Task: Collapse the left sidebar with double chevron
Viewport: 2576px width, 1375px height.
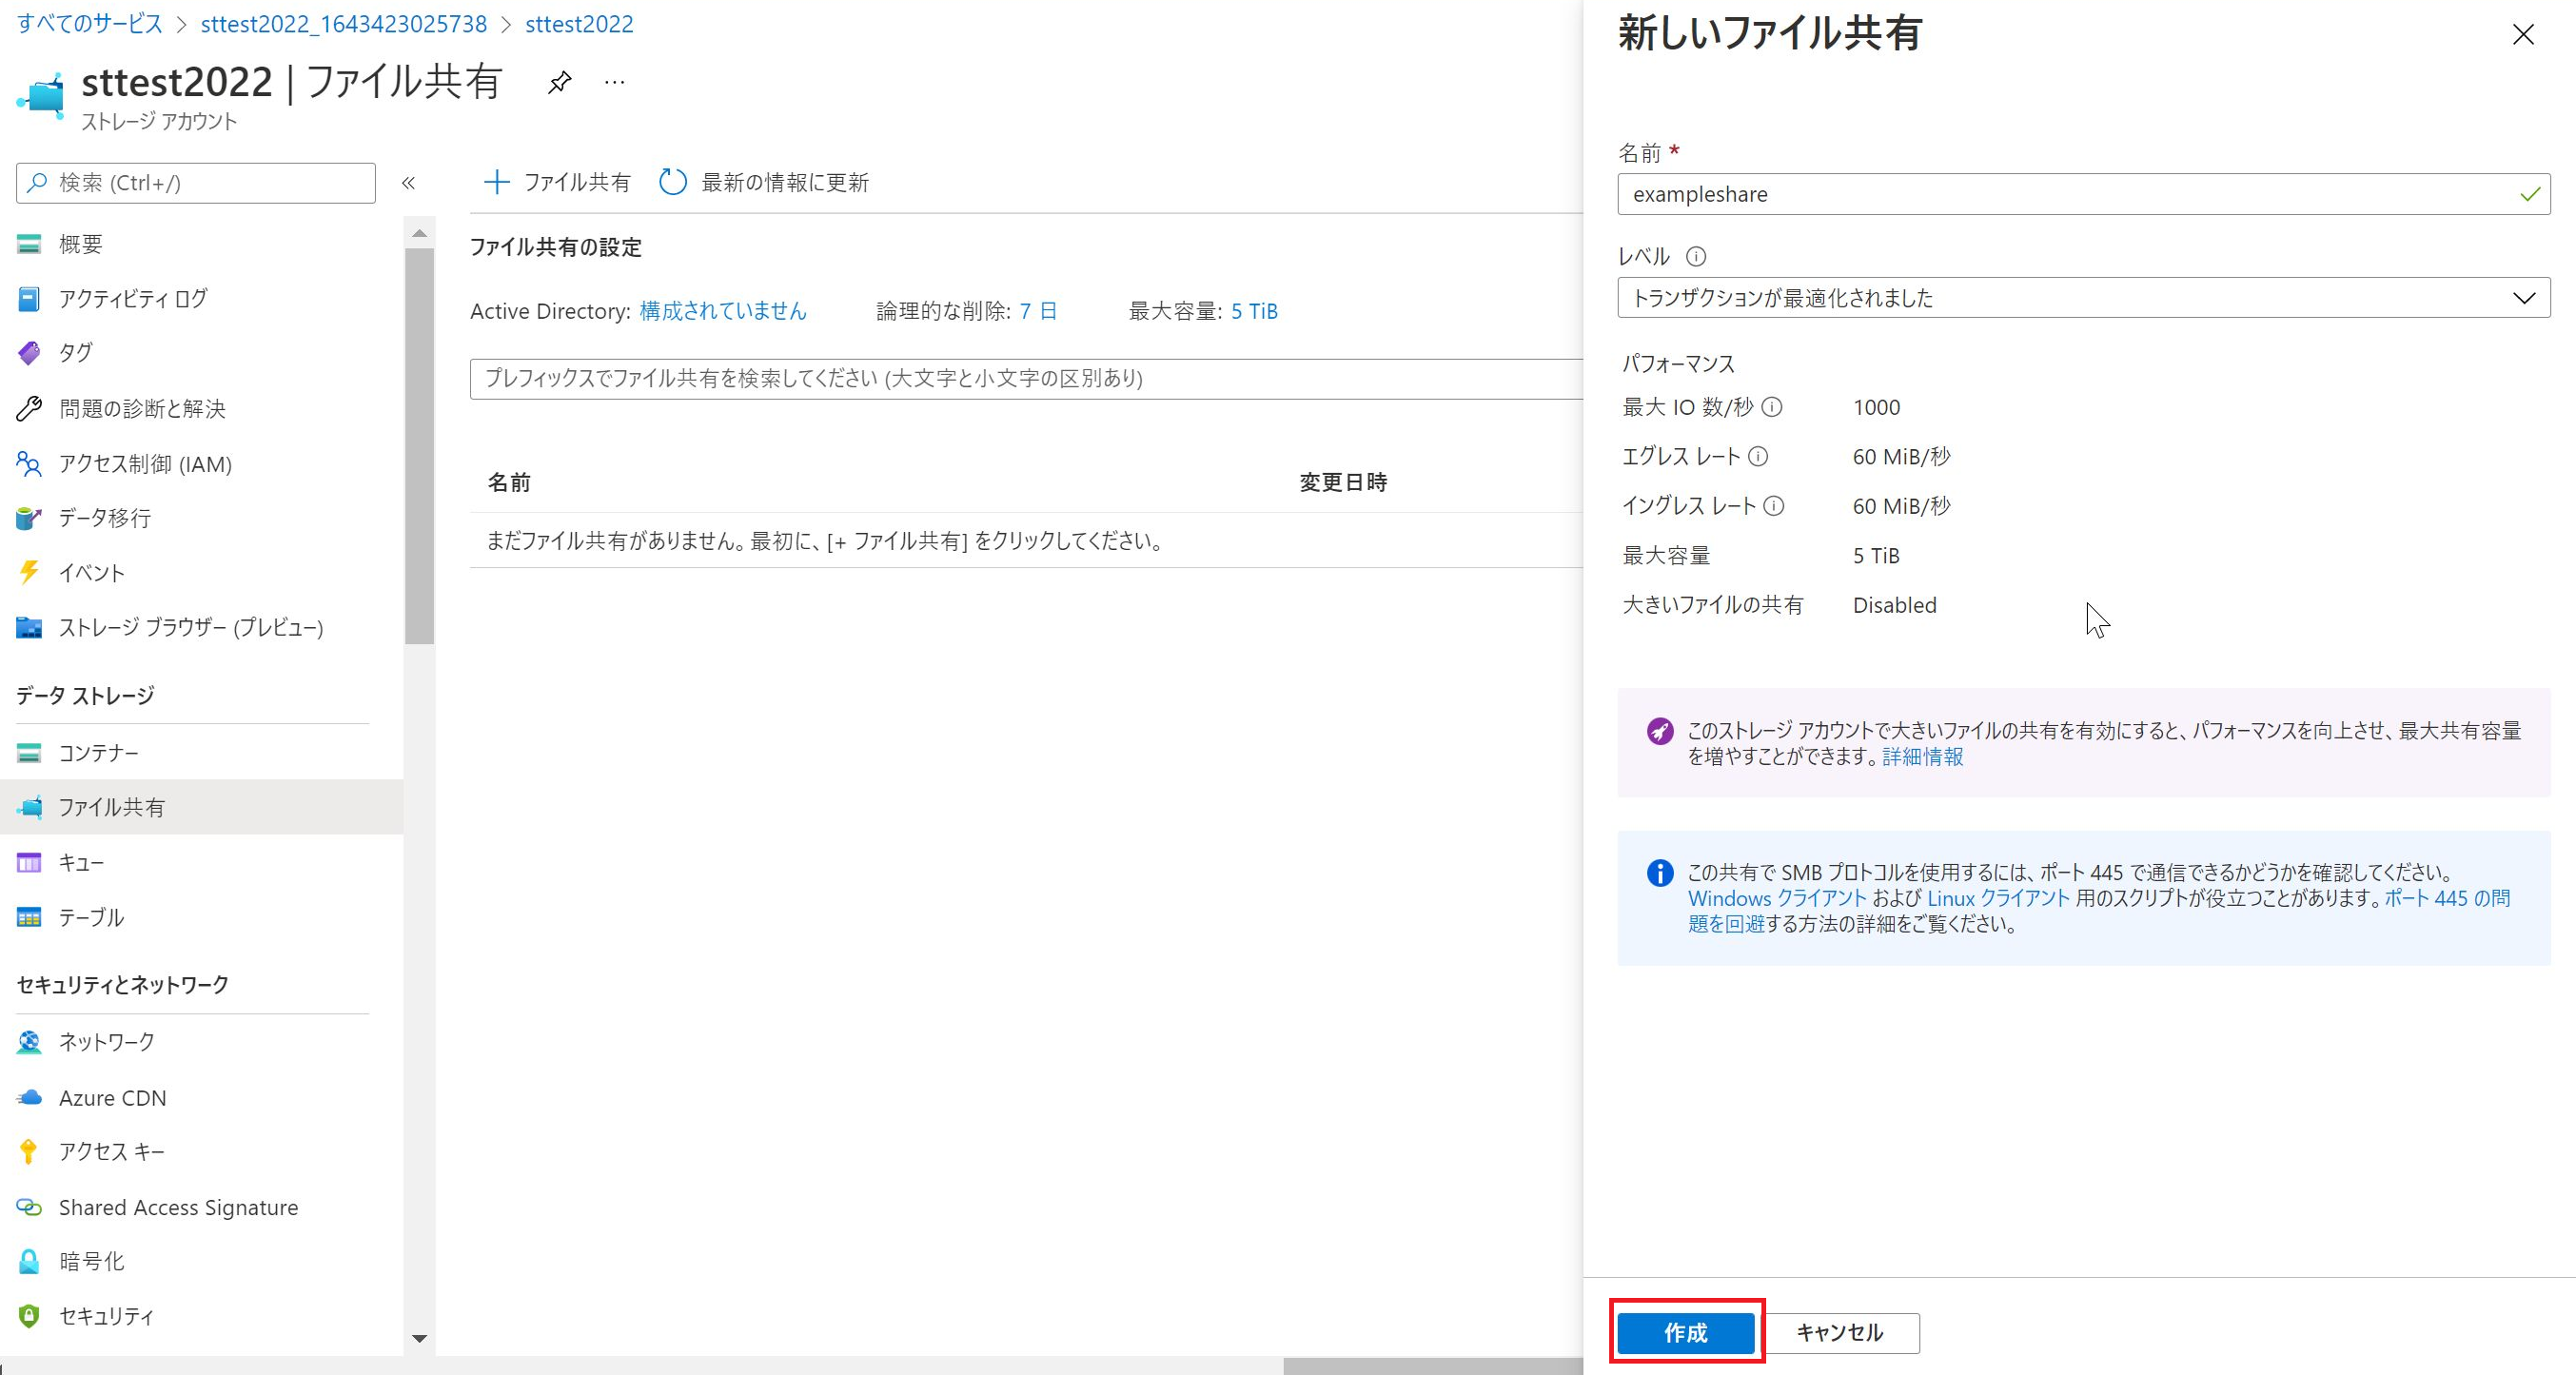Action: click(x=408, y=183)
